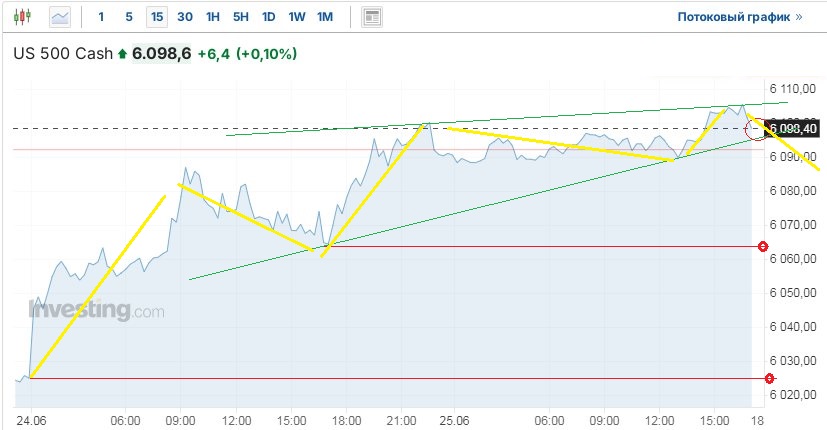Select the 1-minute timeframe
The width and height of the screenshot is (827, 430).
click(x=101, y=17)
